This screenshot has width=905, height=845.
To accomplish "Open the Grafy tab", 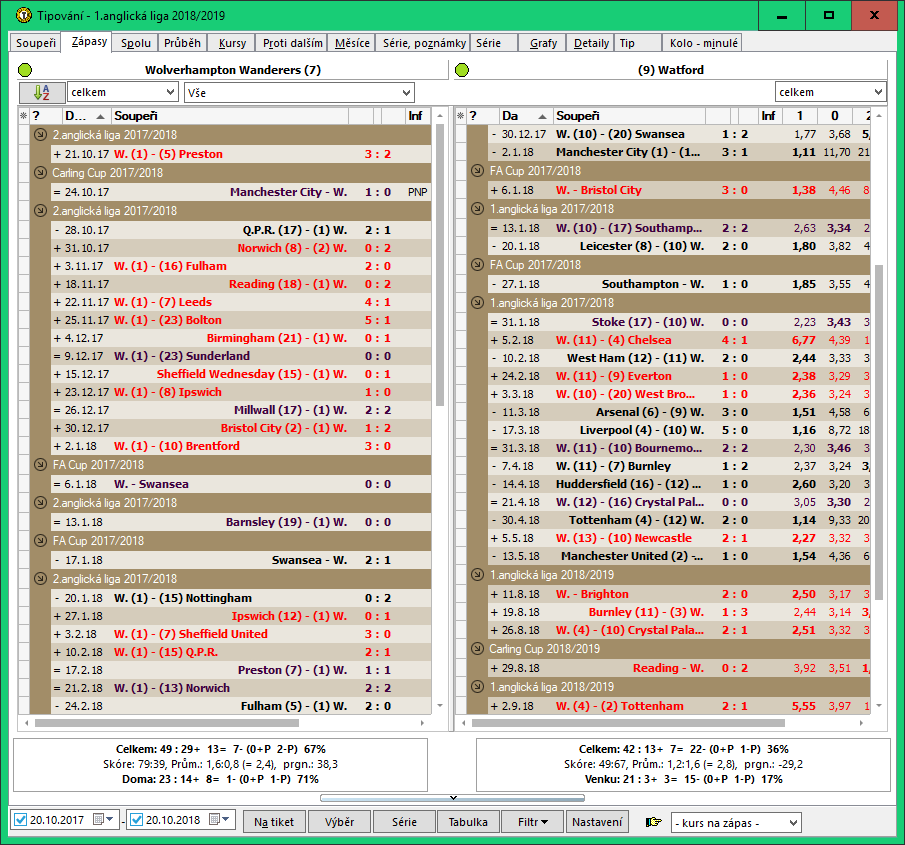I will 544,43.
